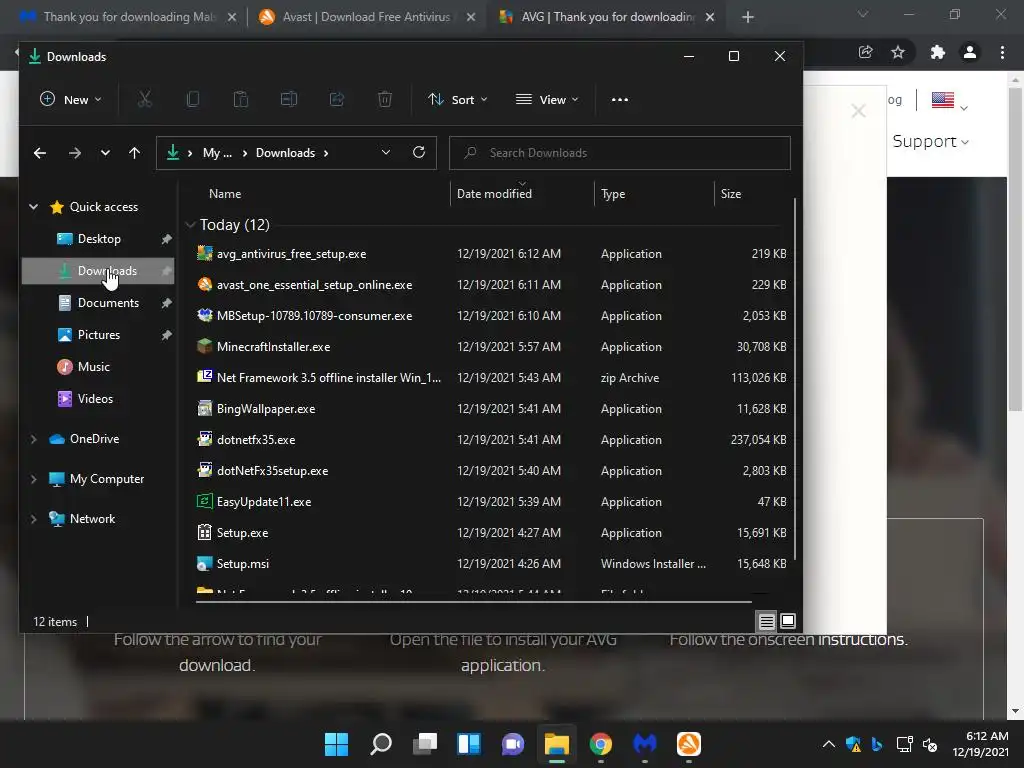Click the Share icon in Explorer toolbar

tap(337, 99)
